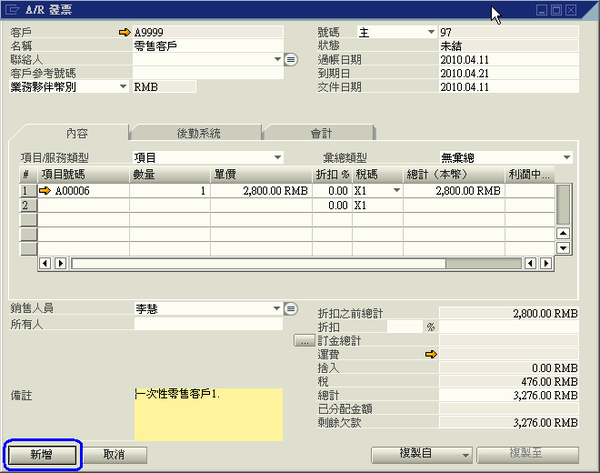Click the freight (運費) link arrow
Image resolution: width=600 pixels, height=473 pixels.
click(x=431, y=354)
